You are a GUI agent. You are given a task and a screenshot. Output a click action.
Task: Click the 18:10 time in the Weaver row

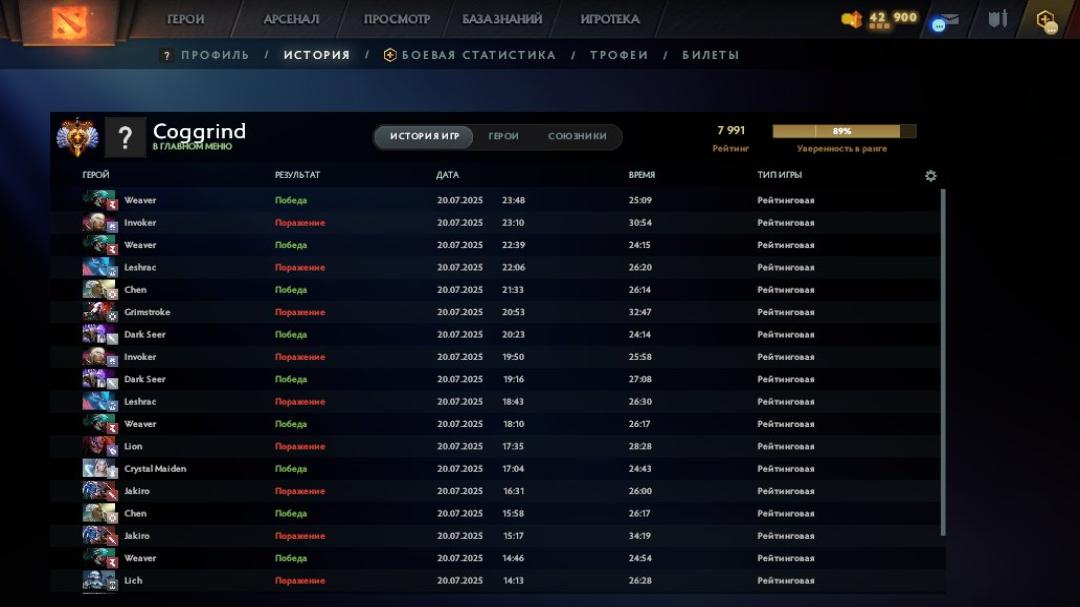[x=514, y=424]
